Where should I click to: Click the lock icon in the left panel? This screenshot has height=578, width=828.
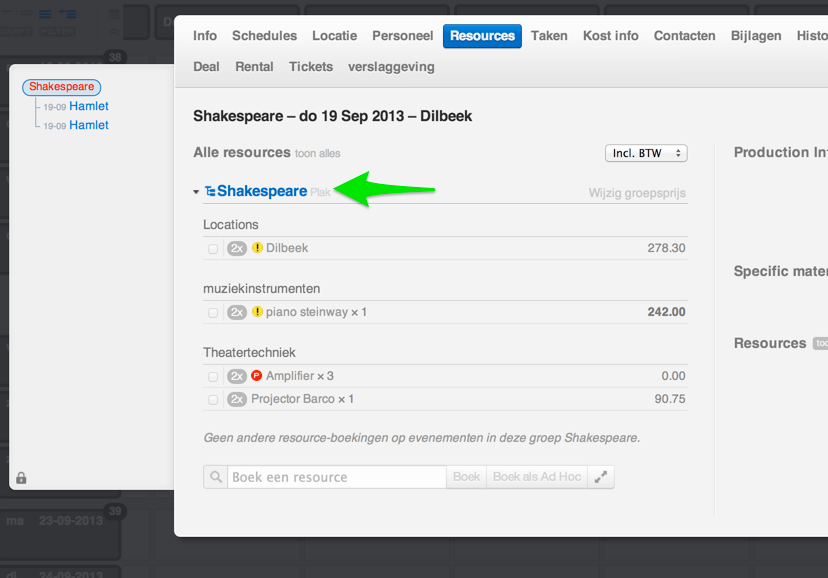[x=21, y=478]
